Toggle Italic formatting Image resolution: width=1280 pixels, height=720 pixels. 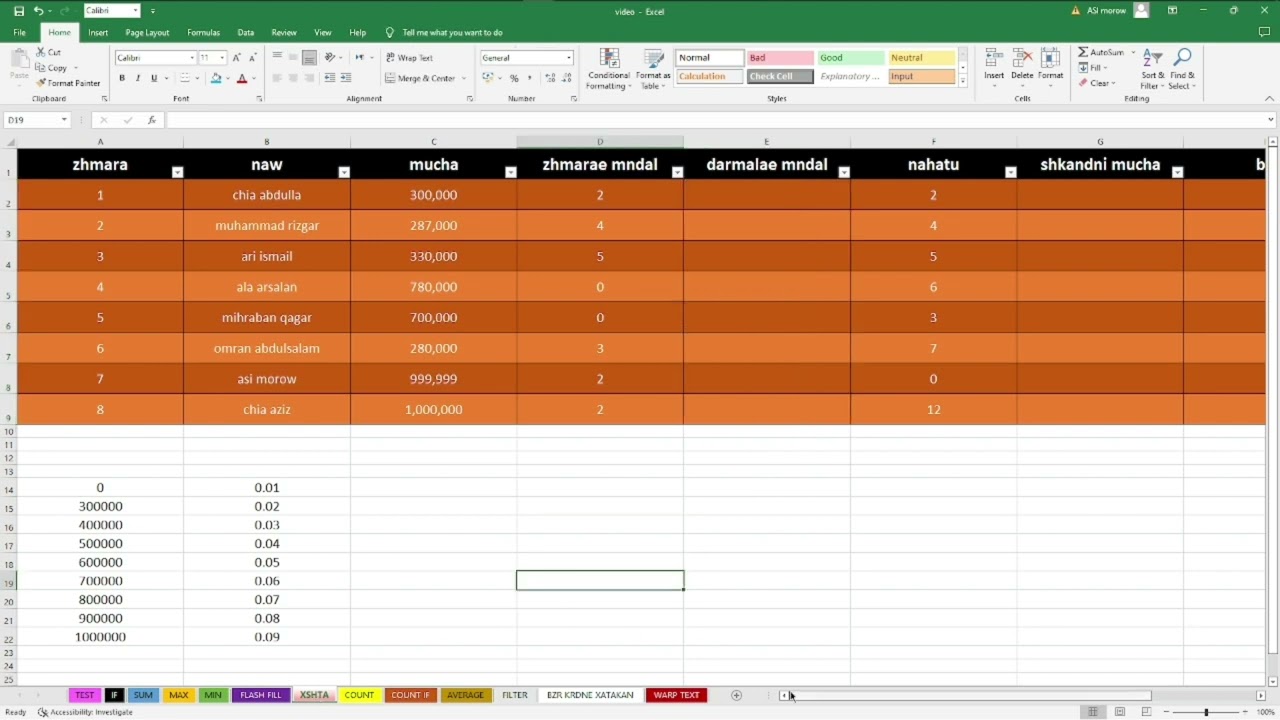click(x=138, y=78)
